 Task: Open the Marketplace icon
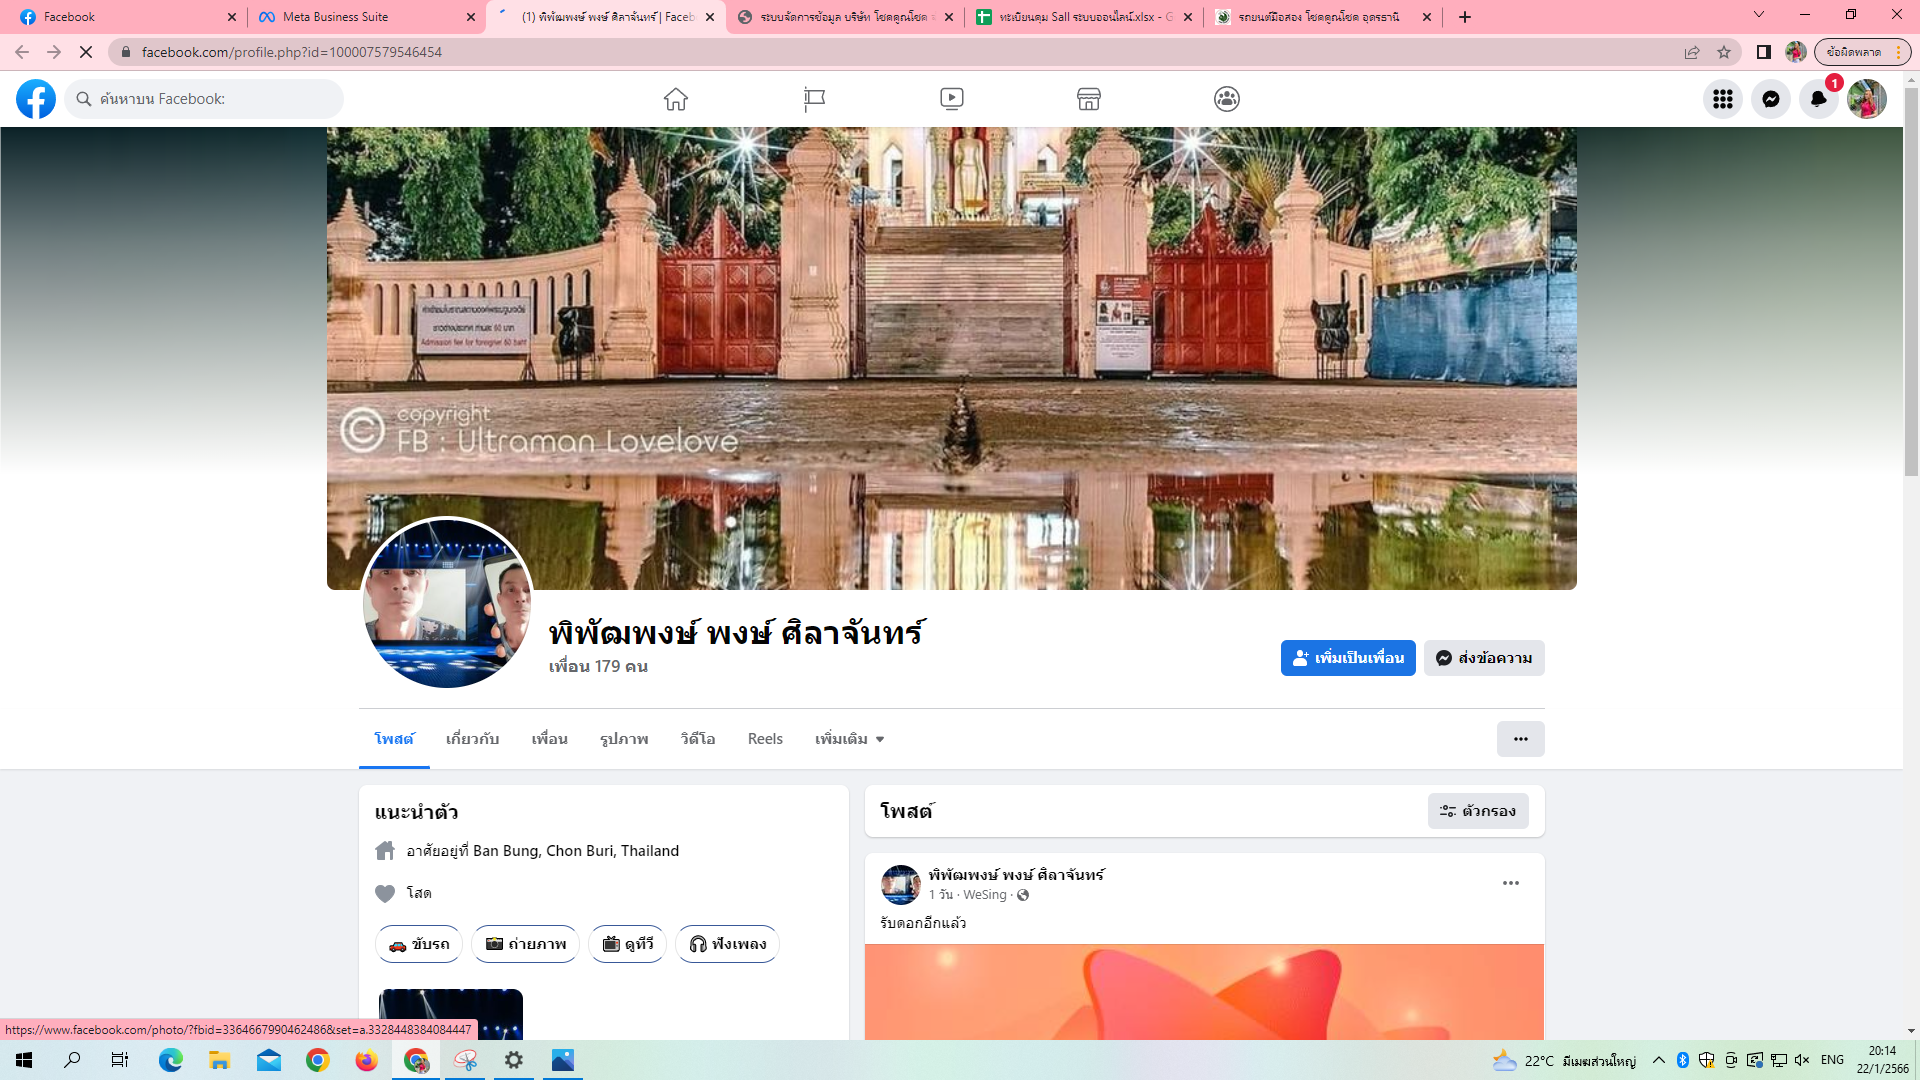[1089, 99]
